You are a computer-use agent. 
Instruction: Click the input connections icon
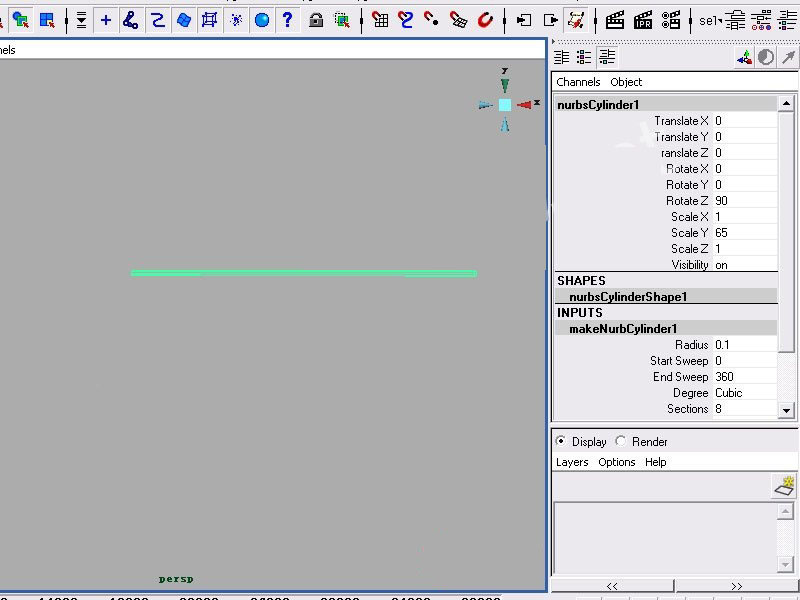pos(524,20)
